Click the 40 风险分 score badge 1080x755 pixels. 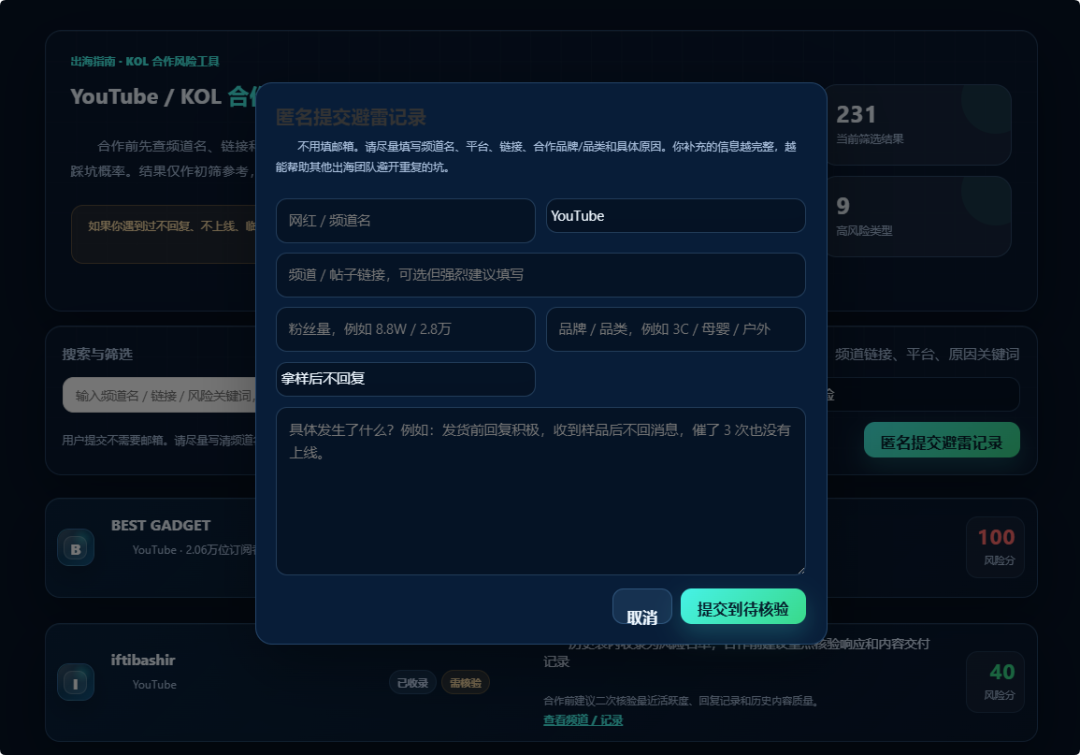pyautogui.click(x=995, y=682)
